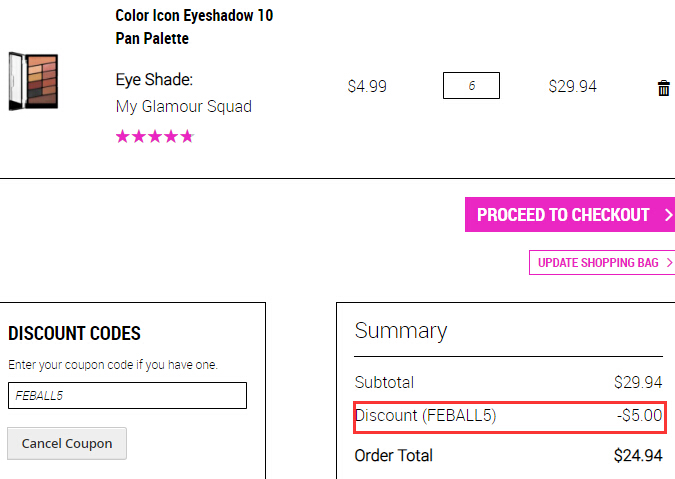675x479 pixels.
Task: Open the Color Icon Eyeshadow 10 Pan Palette title
Action: 194,27
